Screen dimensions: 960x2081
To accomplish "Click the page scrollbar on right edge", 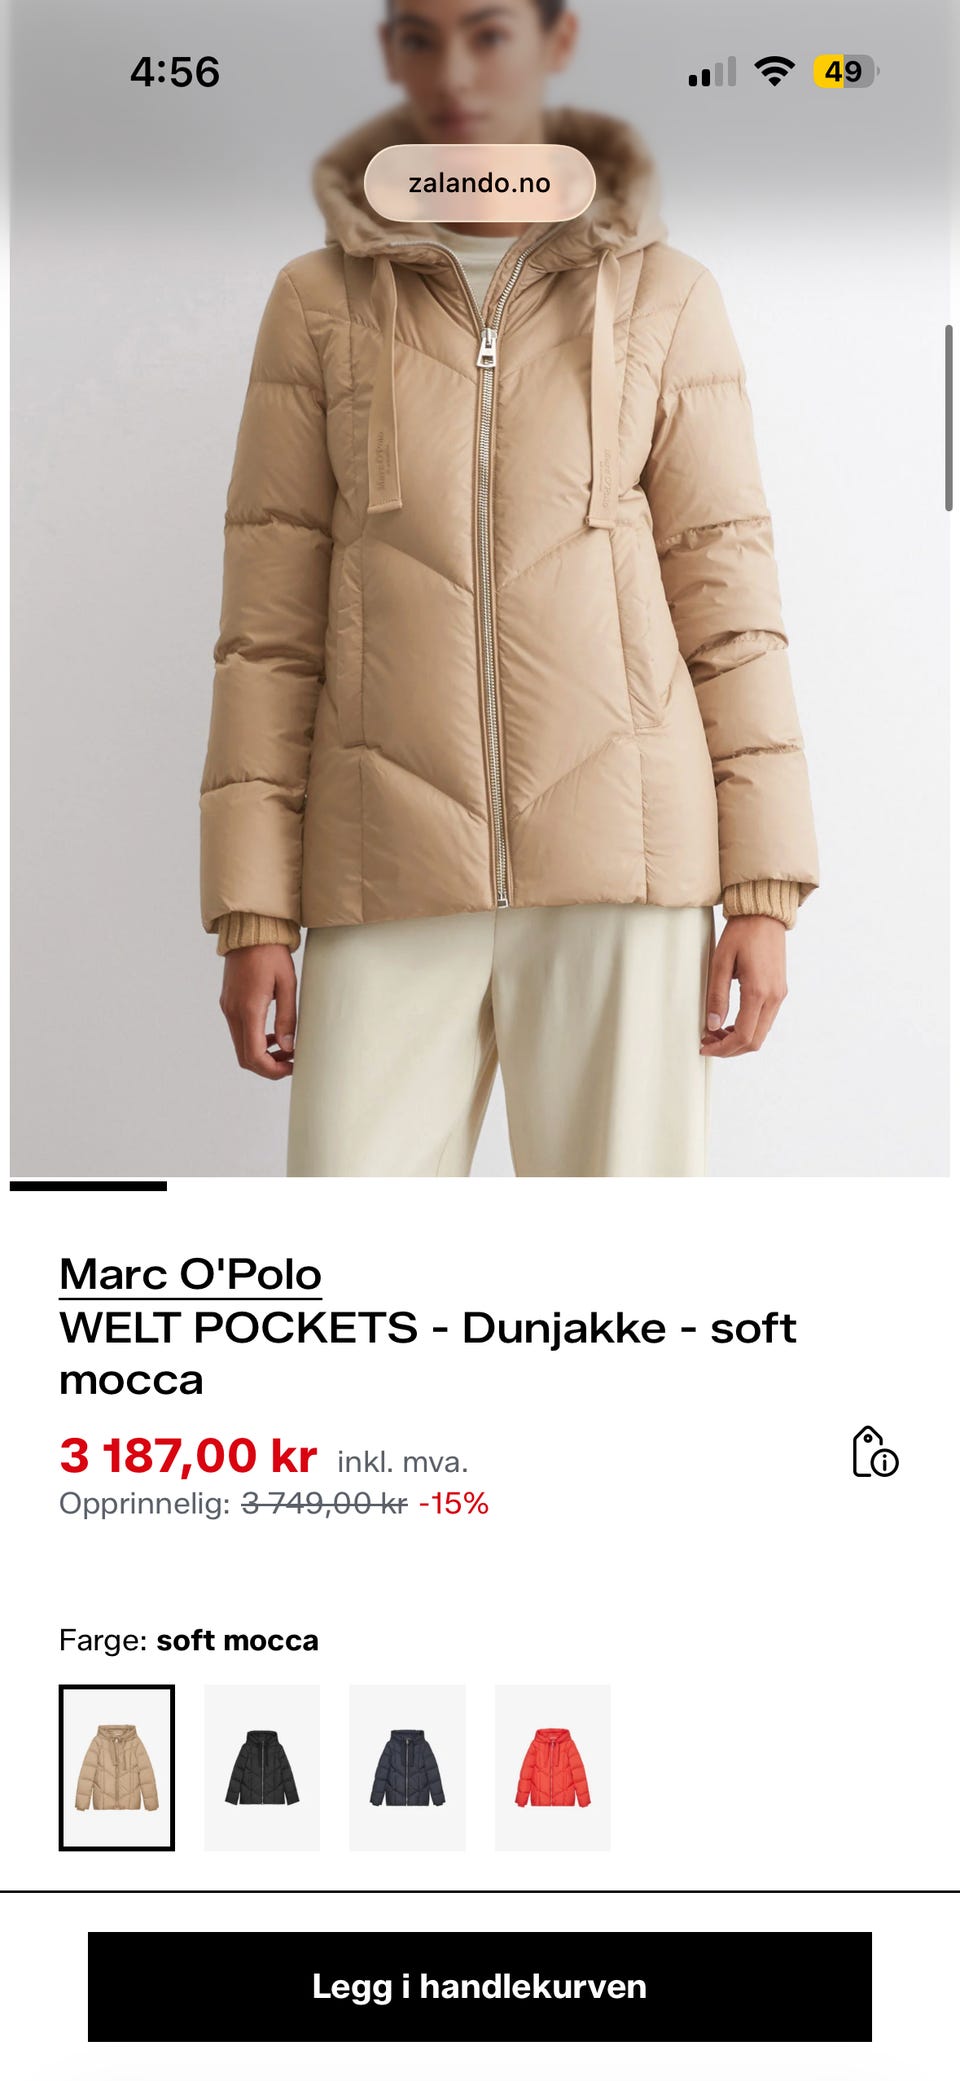I will [x=949, y=418].
